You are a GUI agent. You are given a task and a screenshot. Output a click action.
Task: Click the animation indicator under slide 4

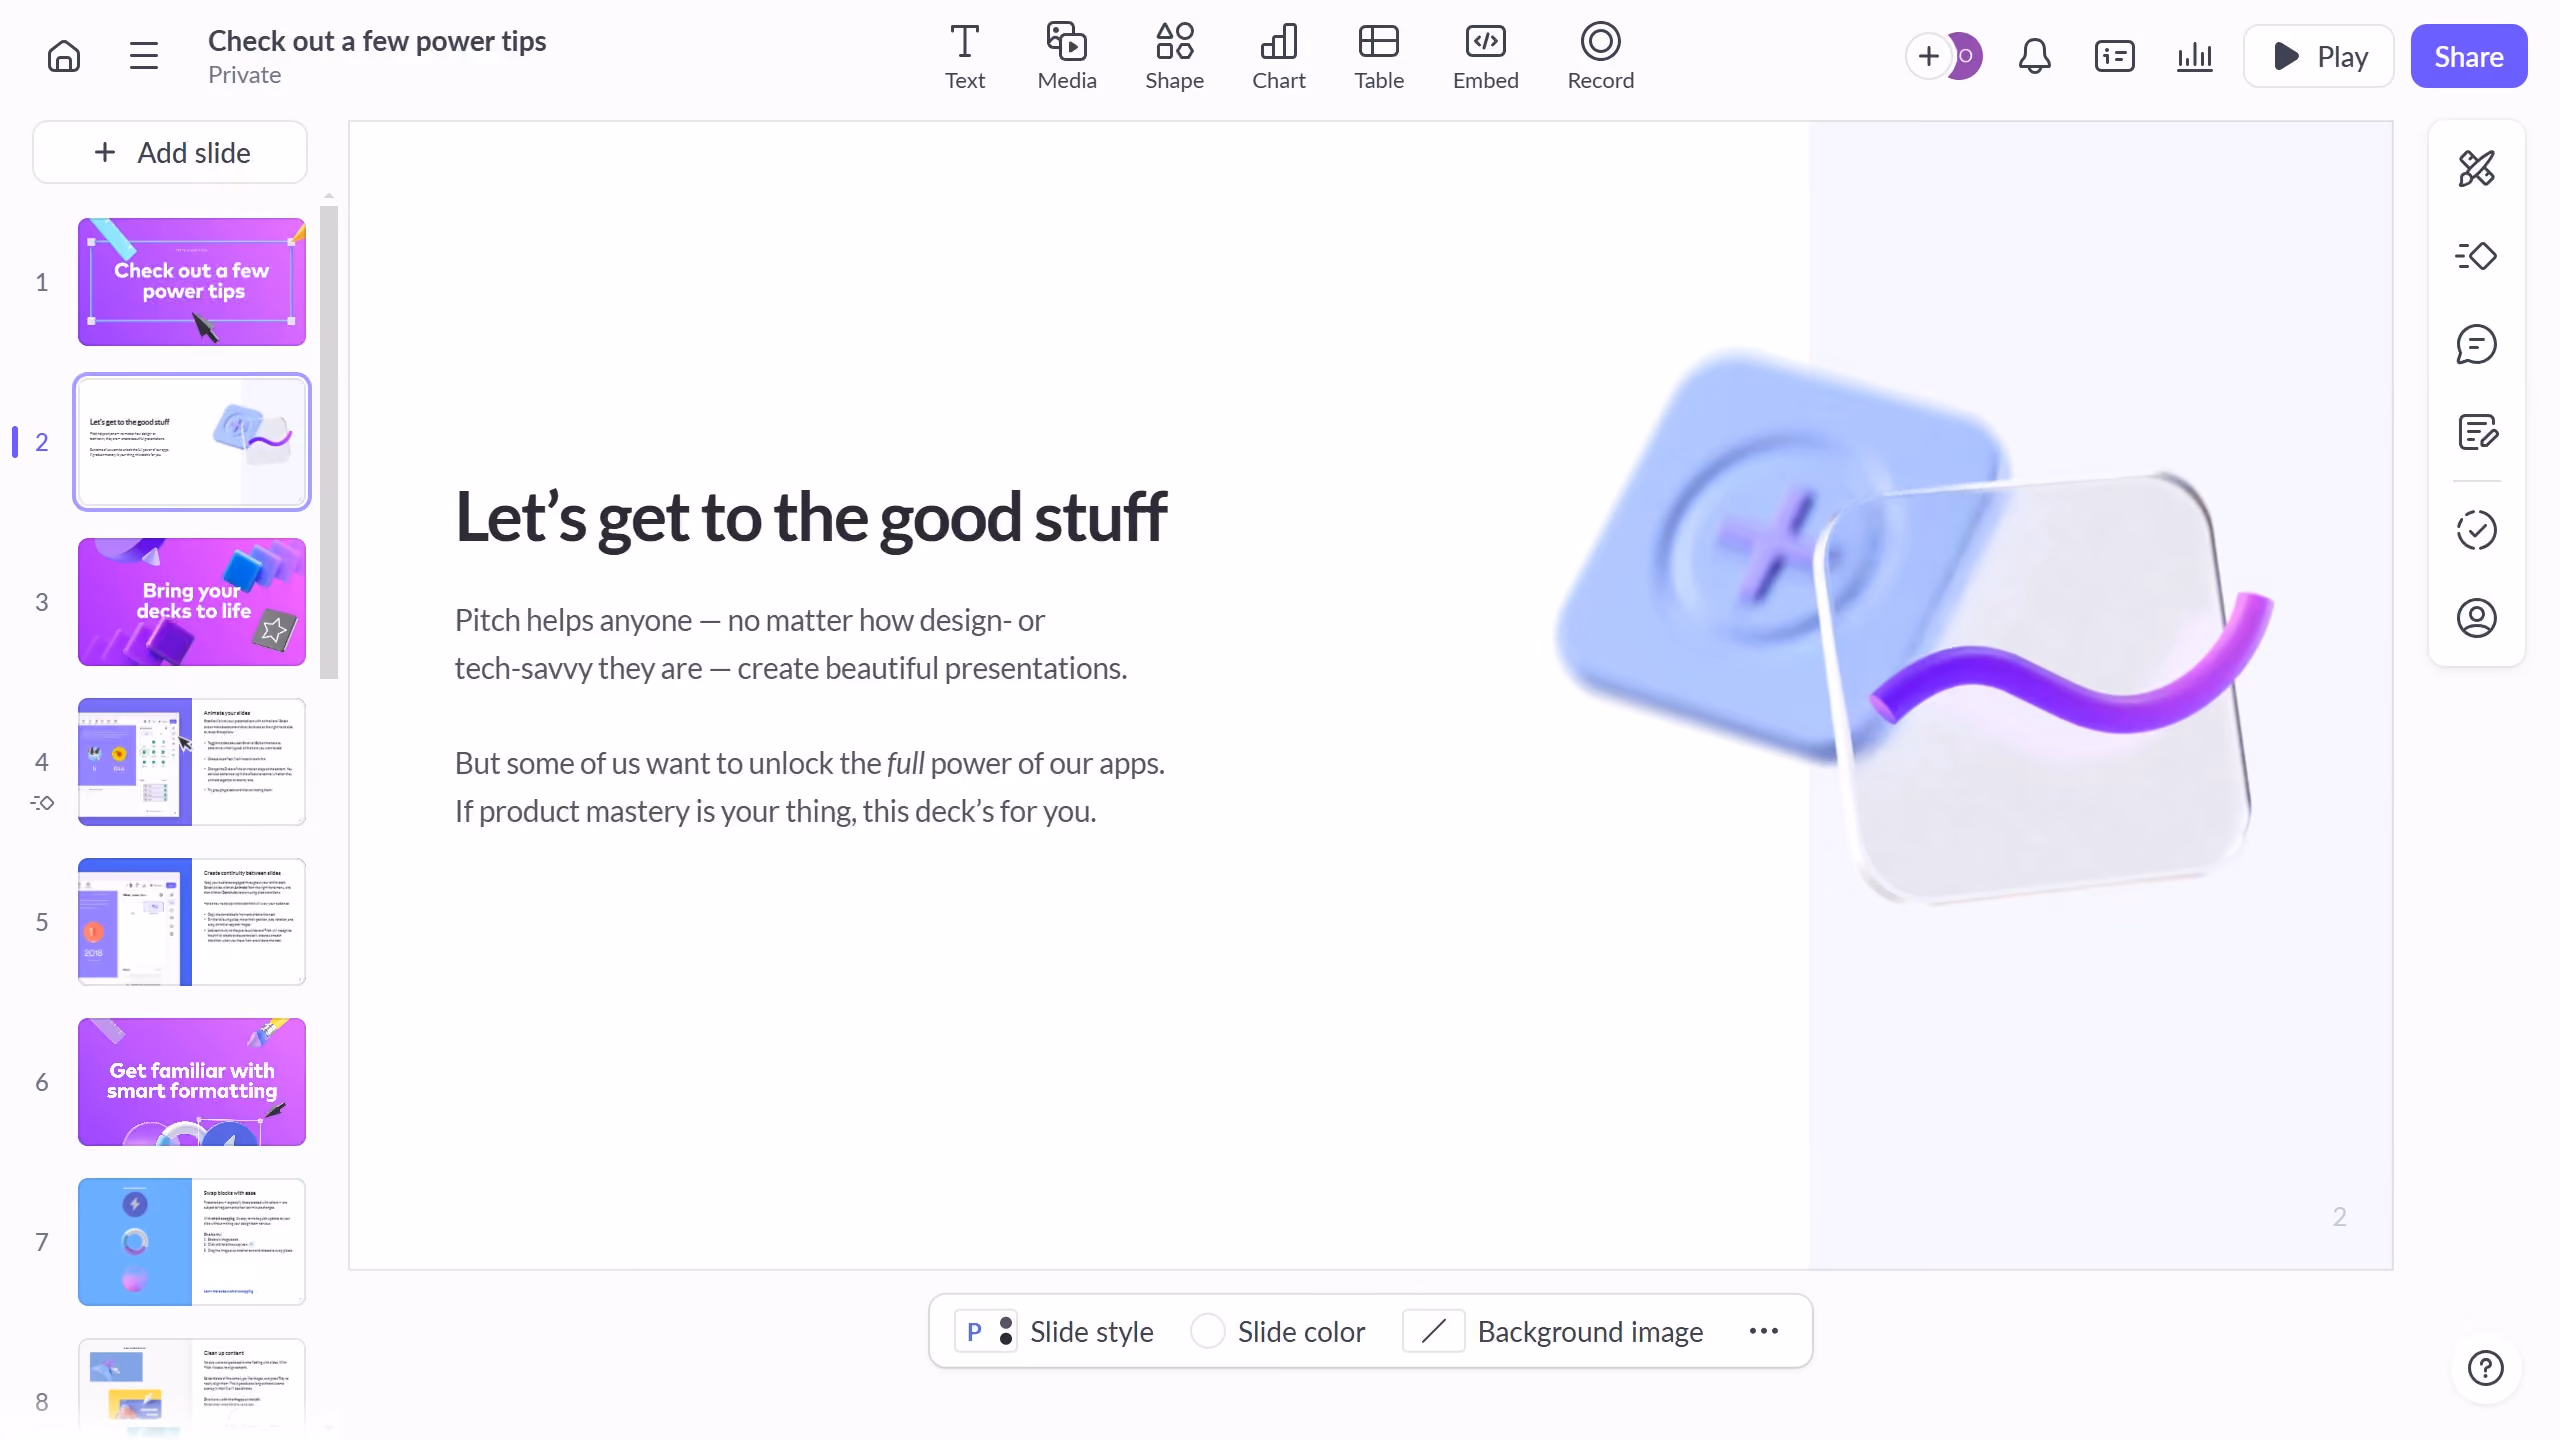(x=42, y=802)
